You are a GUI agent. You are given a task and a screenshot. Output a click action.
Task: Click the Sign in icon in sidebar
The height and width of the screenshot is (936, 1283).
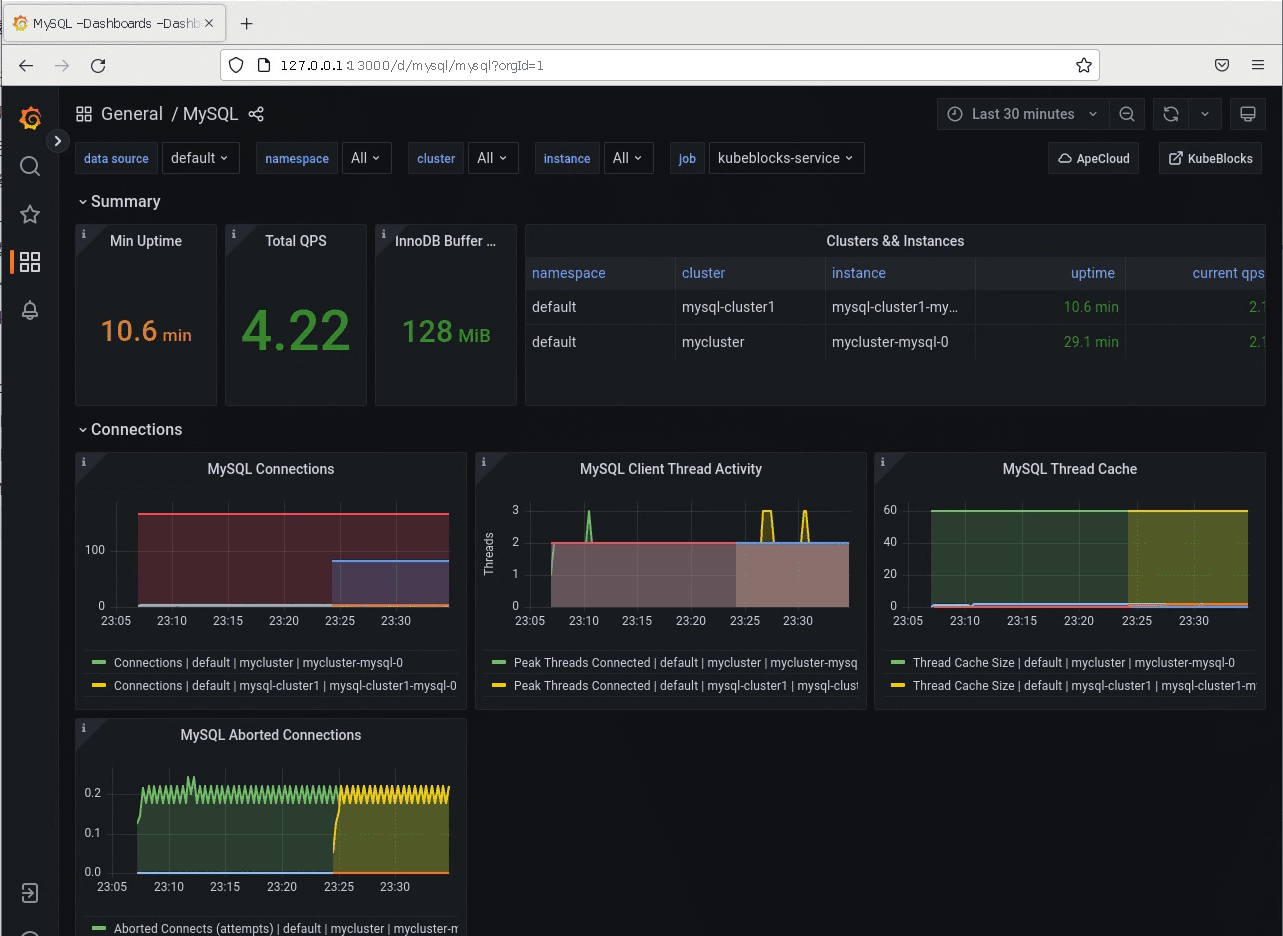[30, 892]
